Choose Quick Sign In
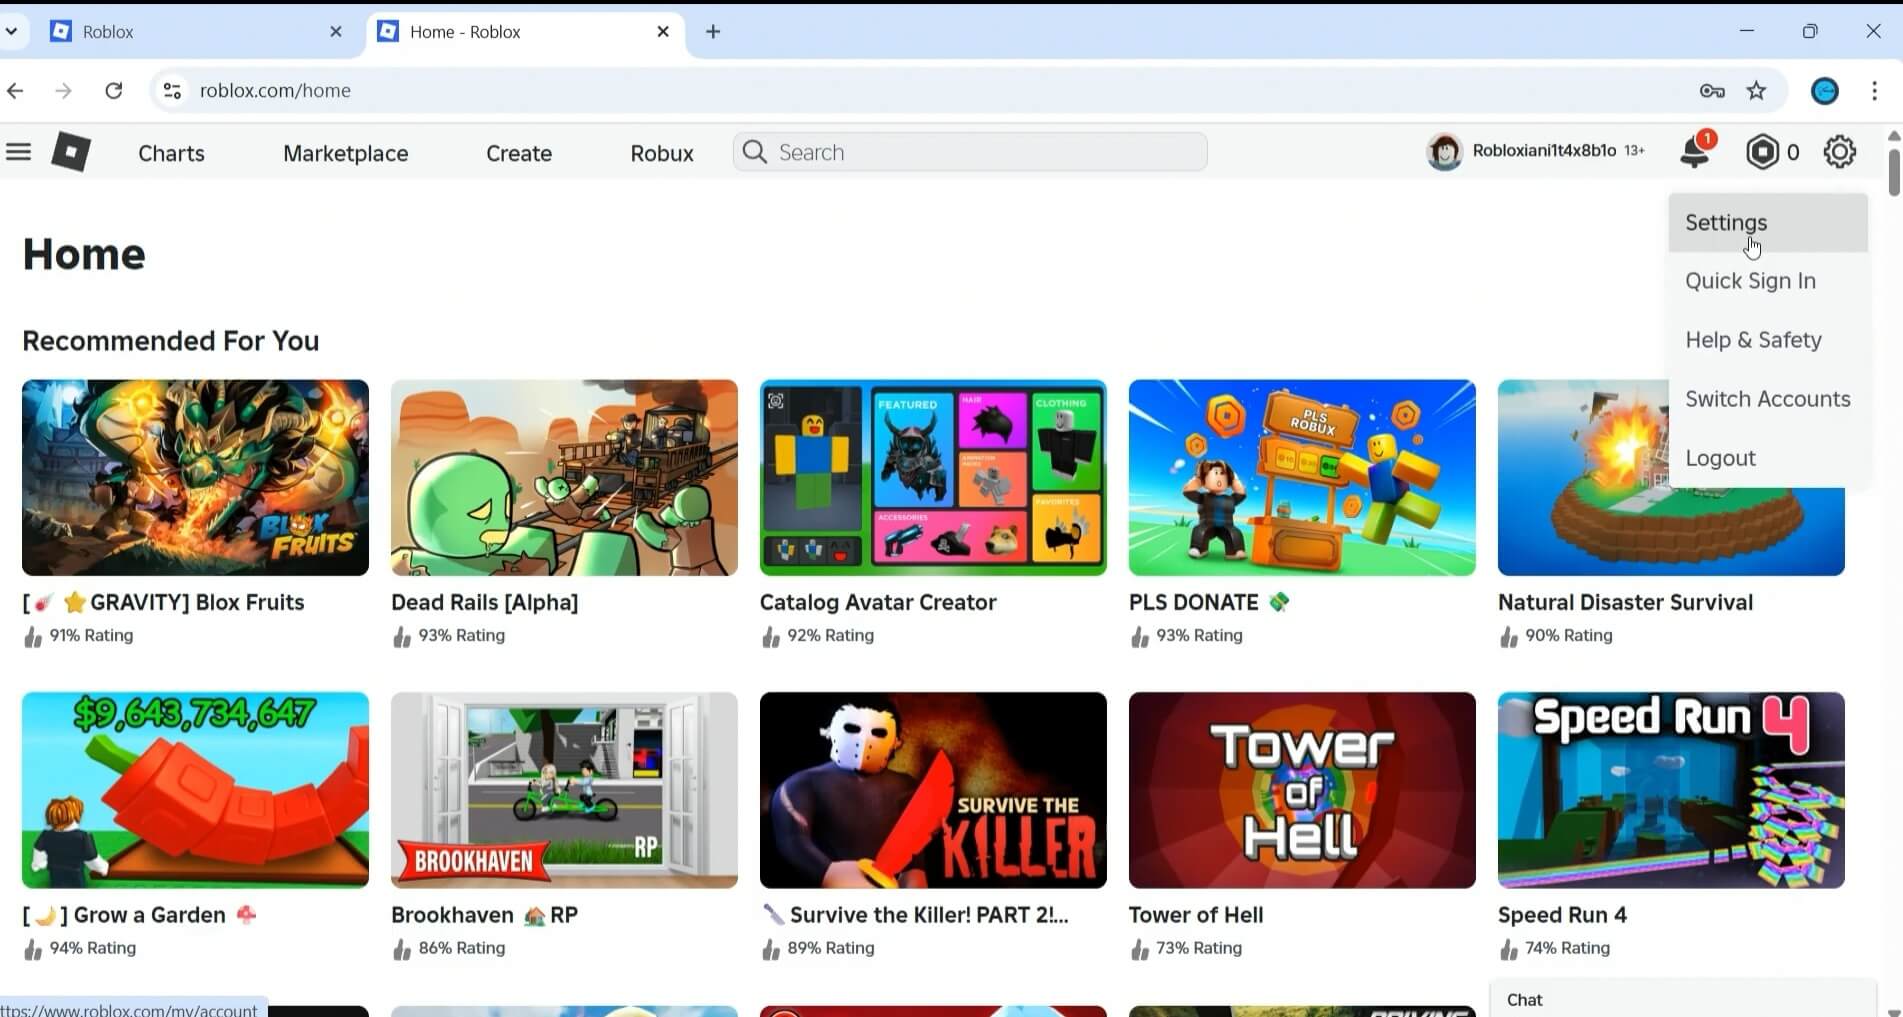This screenshot has width=1903, height=1017. point(1768,281)
